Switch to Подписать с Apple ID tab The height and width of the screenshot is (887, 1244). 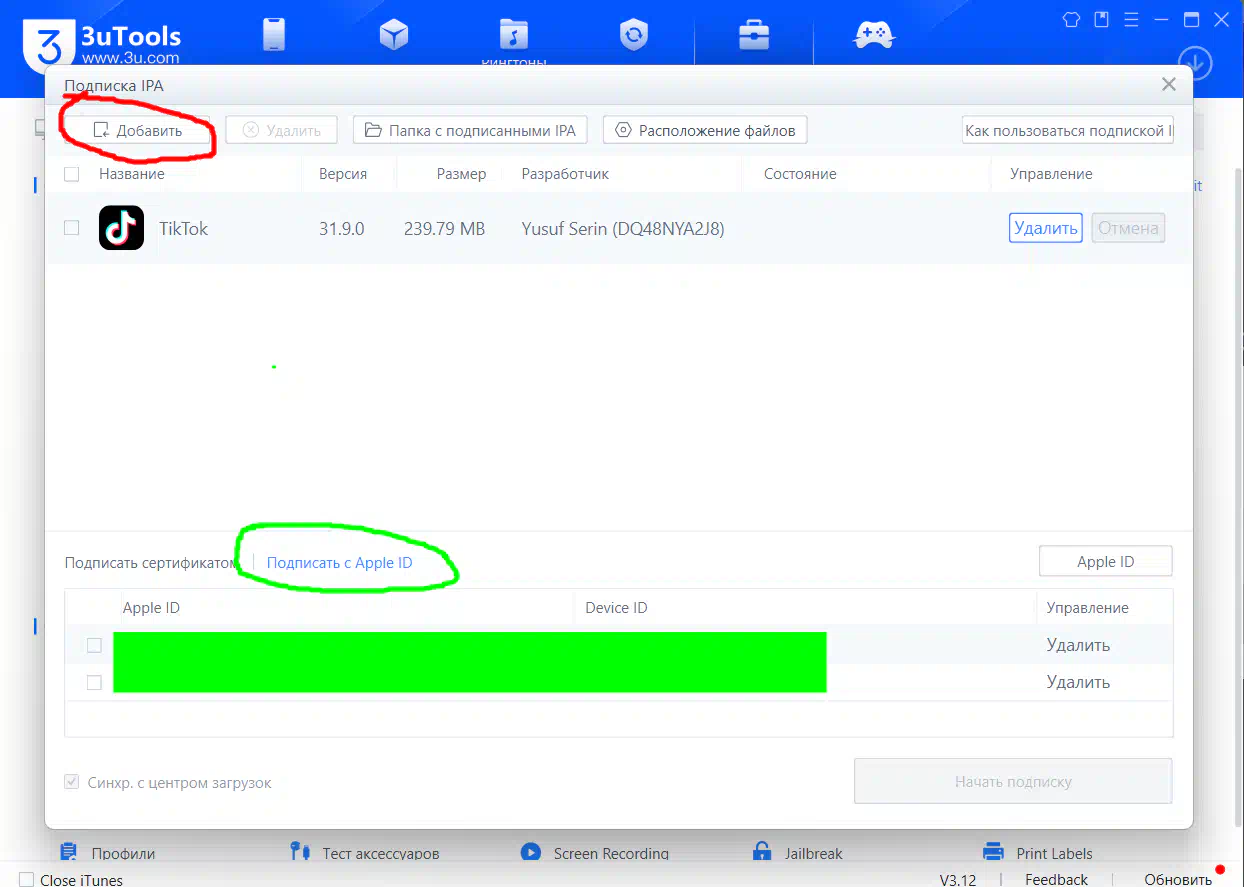pyautogui.click(x=339, y=562)
